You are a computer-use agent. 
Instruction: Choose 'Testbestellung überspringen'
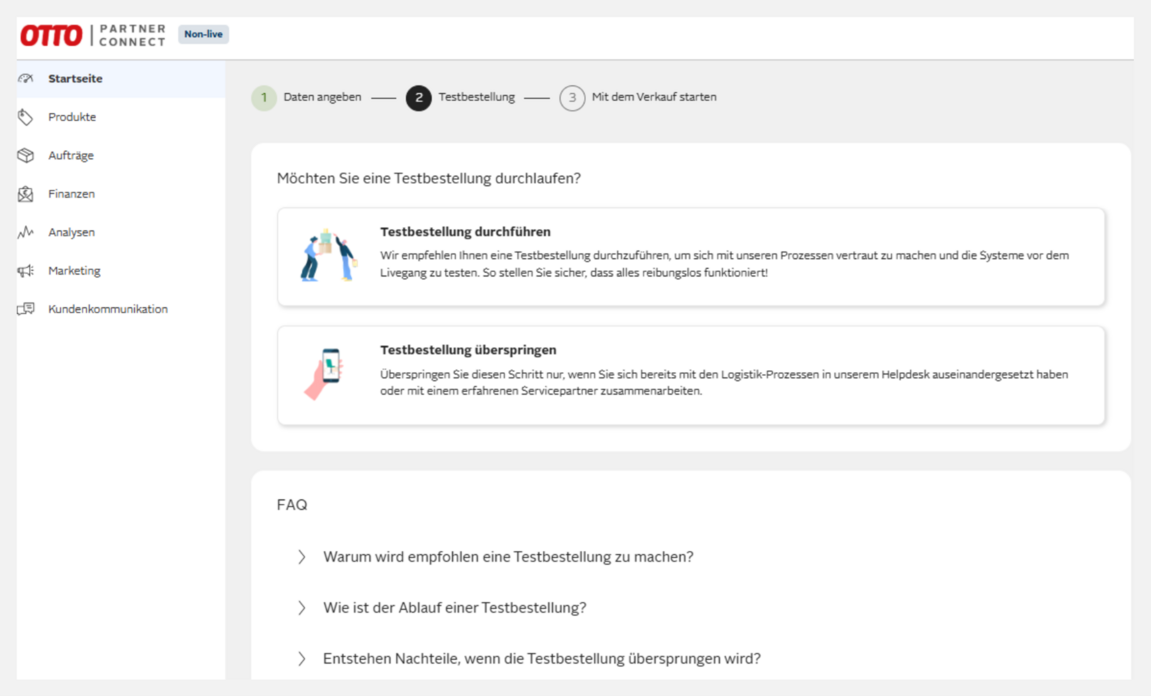click(x=691, y=374)
